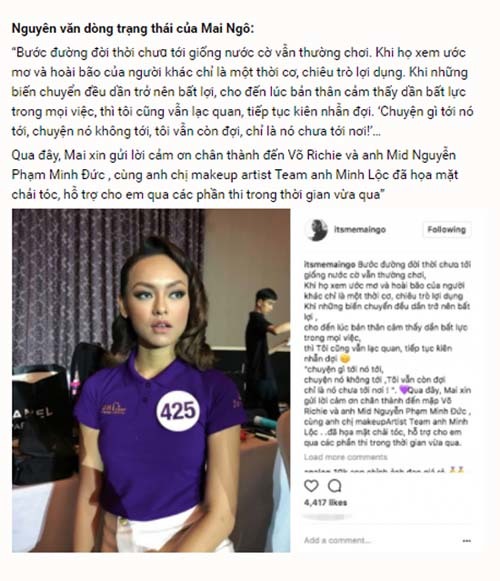
Task: Click the photo of contestant 425
Action: [x=151, y=381]
